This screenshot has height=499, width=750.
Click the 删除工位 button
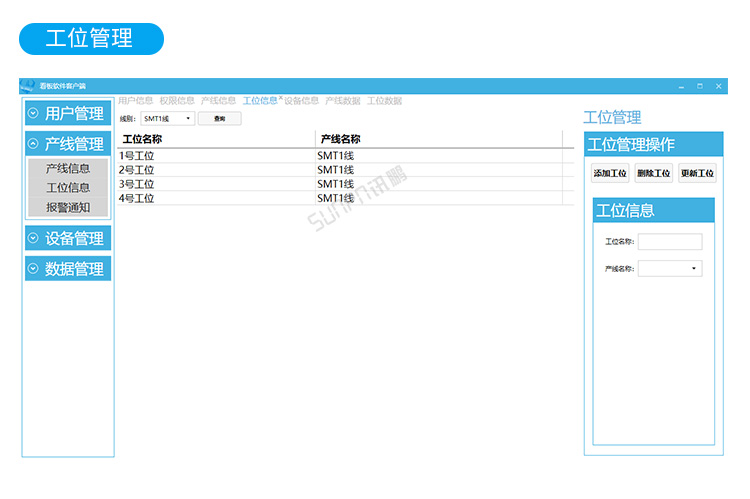(x=653, y=173)
